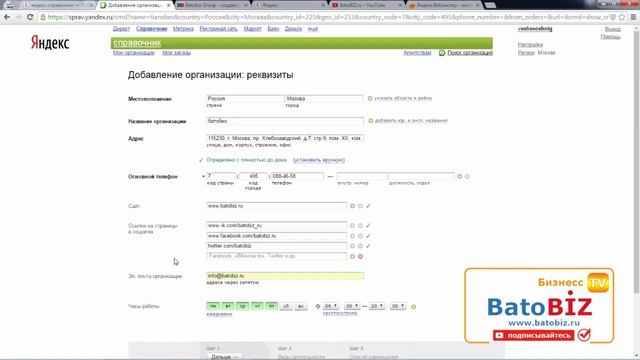
Task: Open the closing minutes dropdown after 20
Action: point(398,306)
